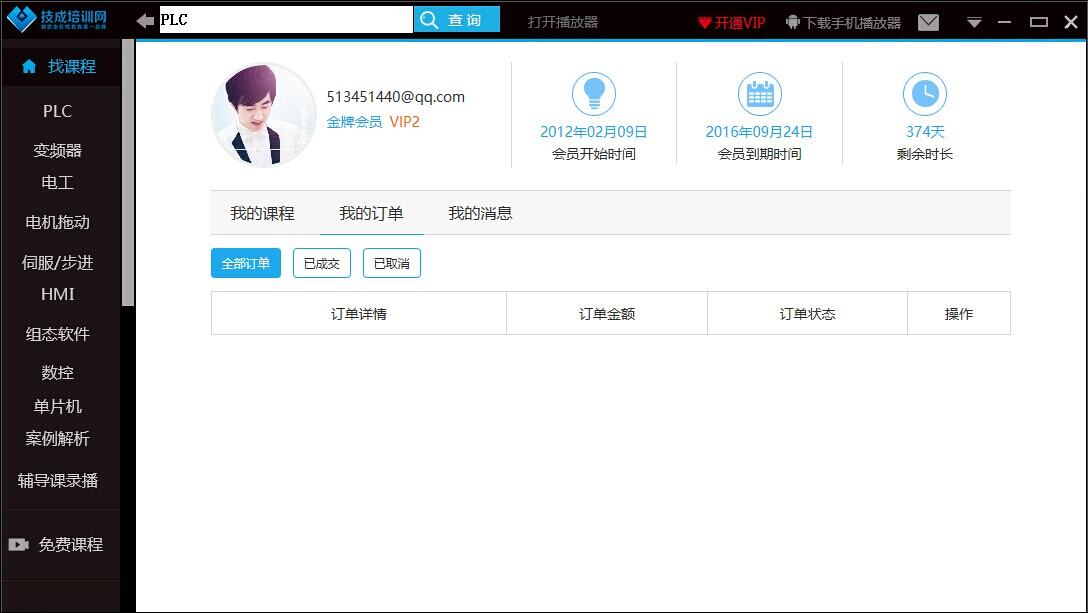Screen dimensions: 1088x613
Task: Show all orders with 全部订单 filter
Action: [x=246, y=264]
